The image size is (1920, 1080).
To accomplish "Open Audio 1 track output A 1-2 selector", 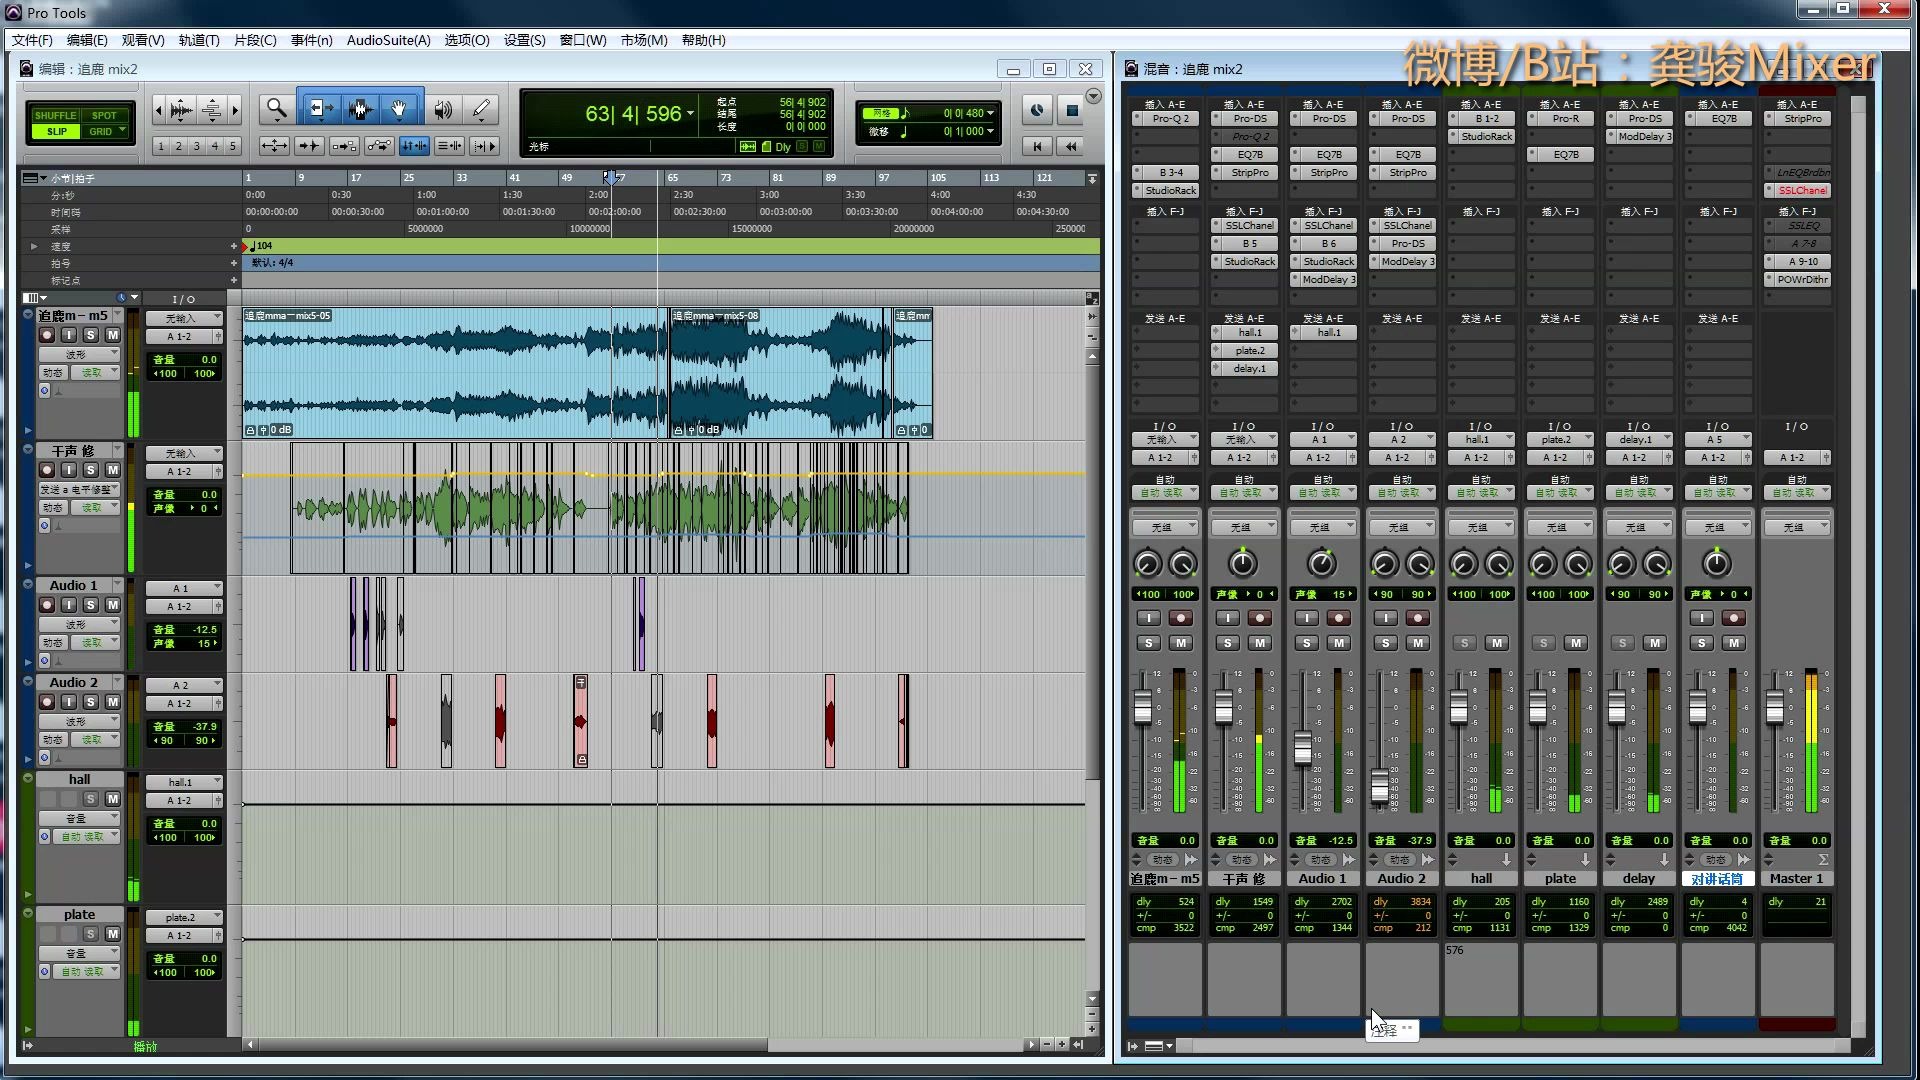I will click(x=184, y=606).
